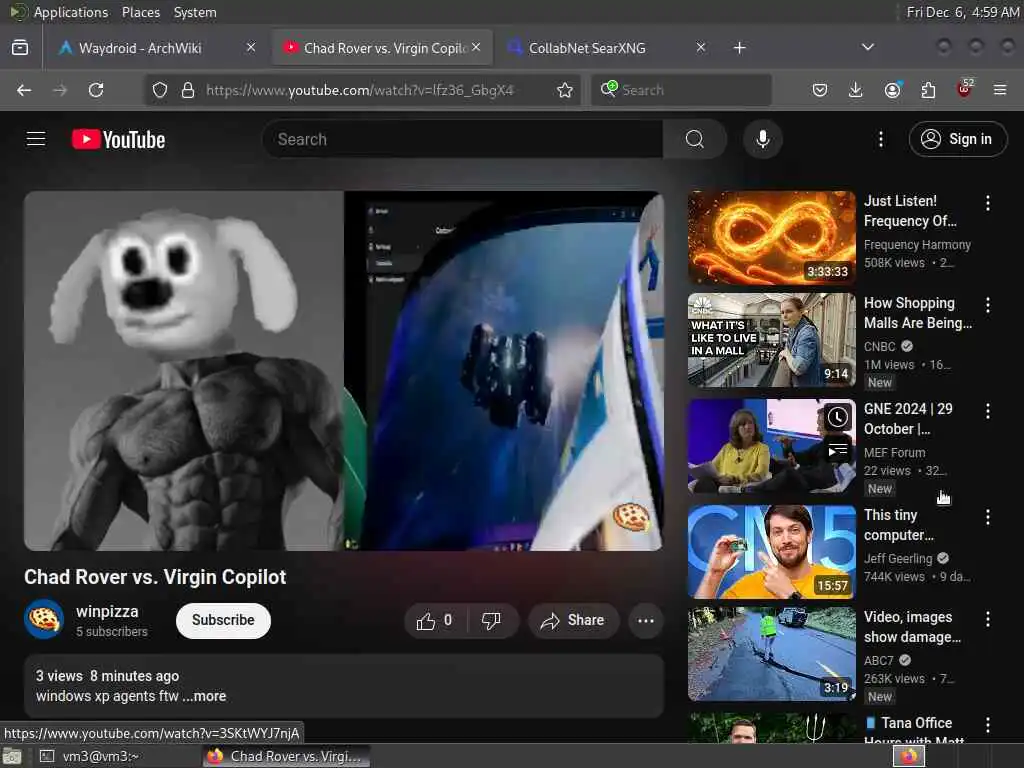Go to YouTube home via the logo
1024x768 pixels.
[x=118, y=140]
